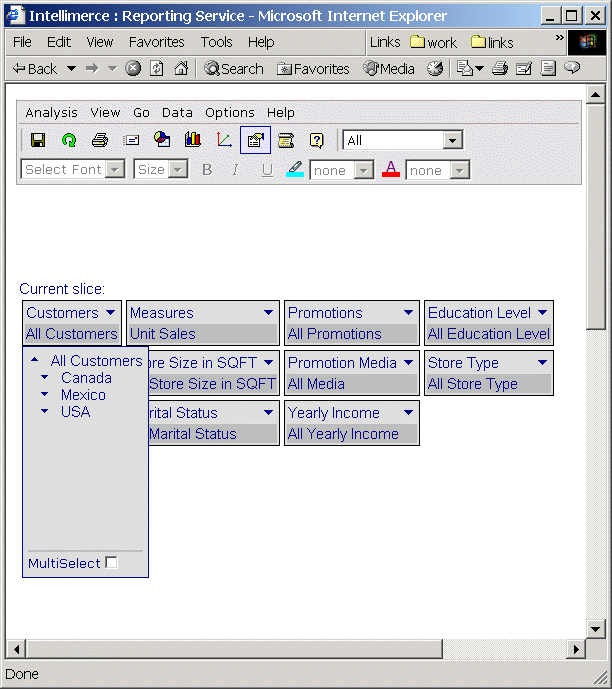Click the pie chart icon
Screen dimensions: 612x689
[x=162, y=139]
